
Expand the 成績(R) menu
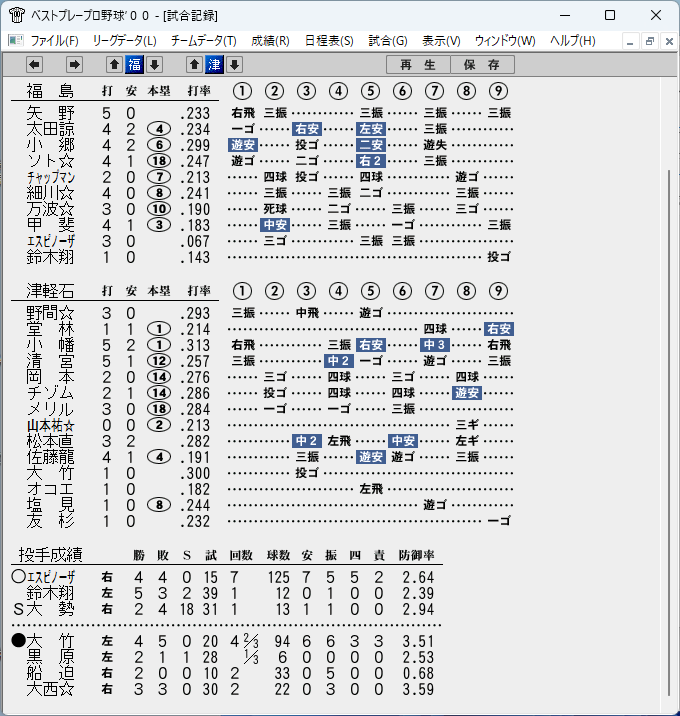[270, 41]
